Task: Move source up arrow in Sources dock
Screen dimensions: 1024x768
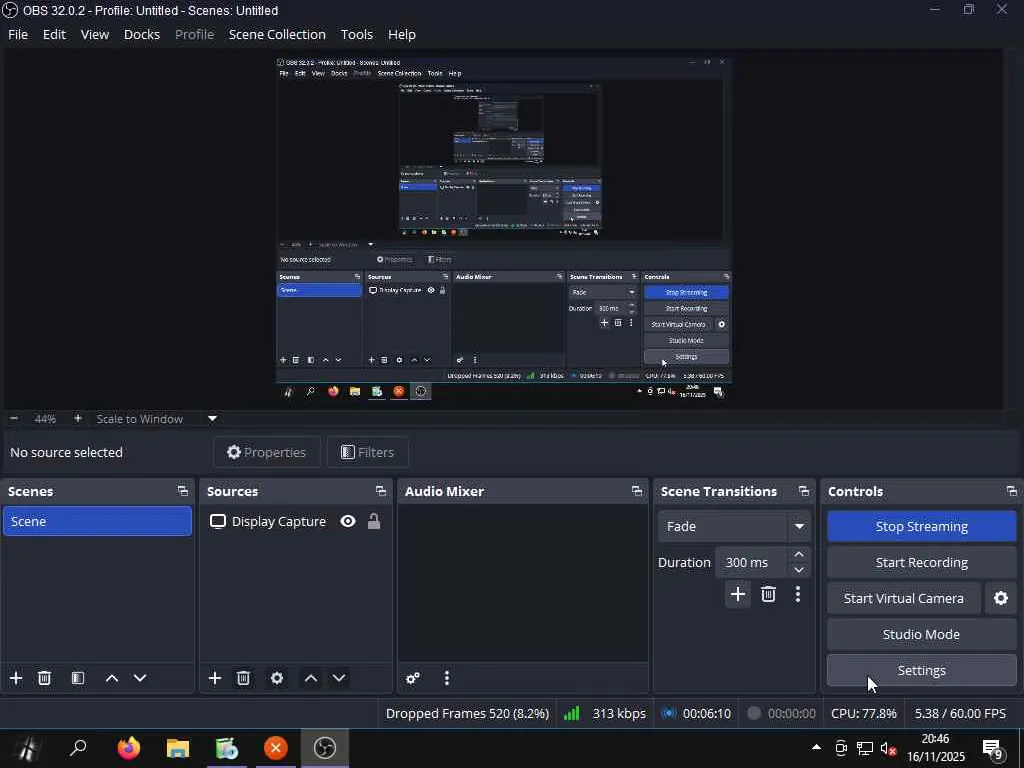Action: click(311, 678)
